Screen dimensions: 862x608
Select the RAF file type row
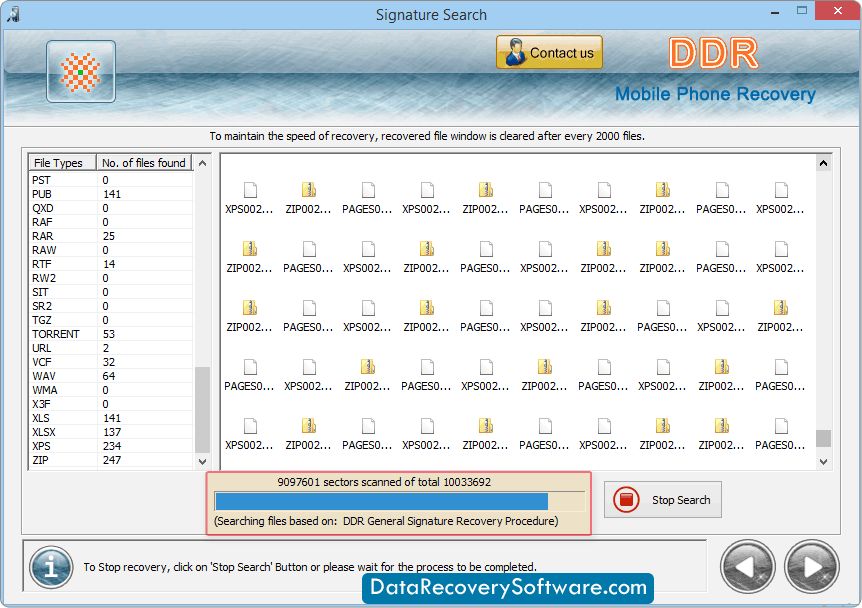tap(111, 222)
